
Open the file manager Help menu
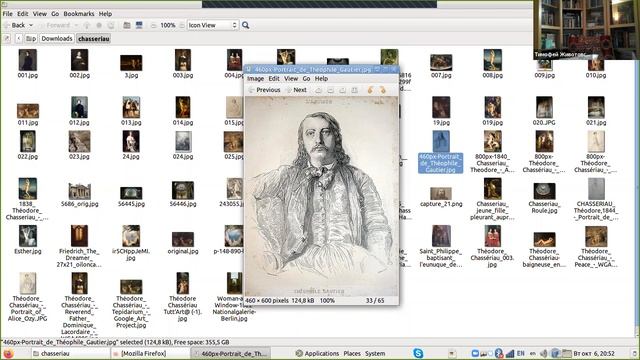(105, 13)
